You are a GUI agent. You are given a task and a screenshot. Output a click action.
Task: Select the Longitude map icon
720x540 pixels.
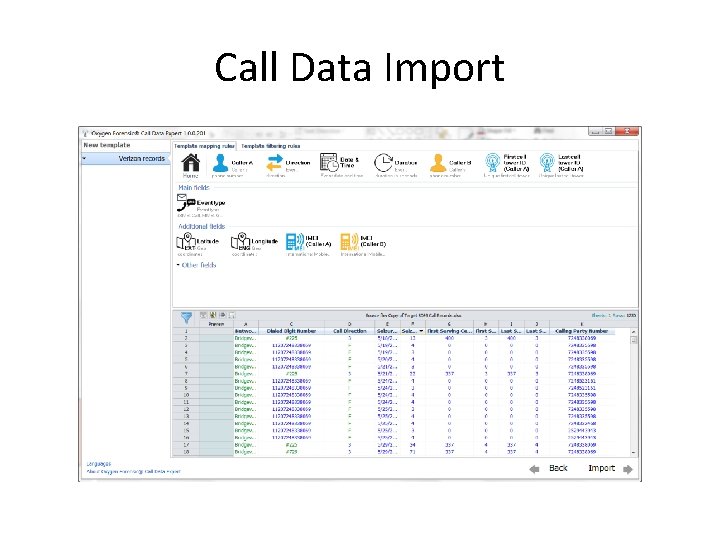(240, 241)
